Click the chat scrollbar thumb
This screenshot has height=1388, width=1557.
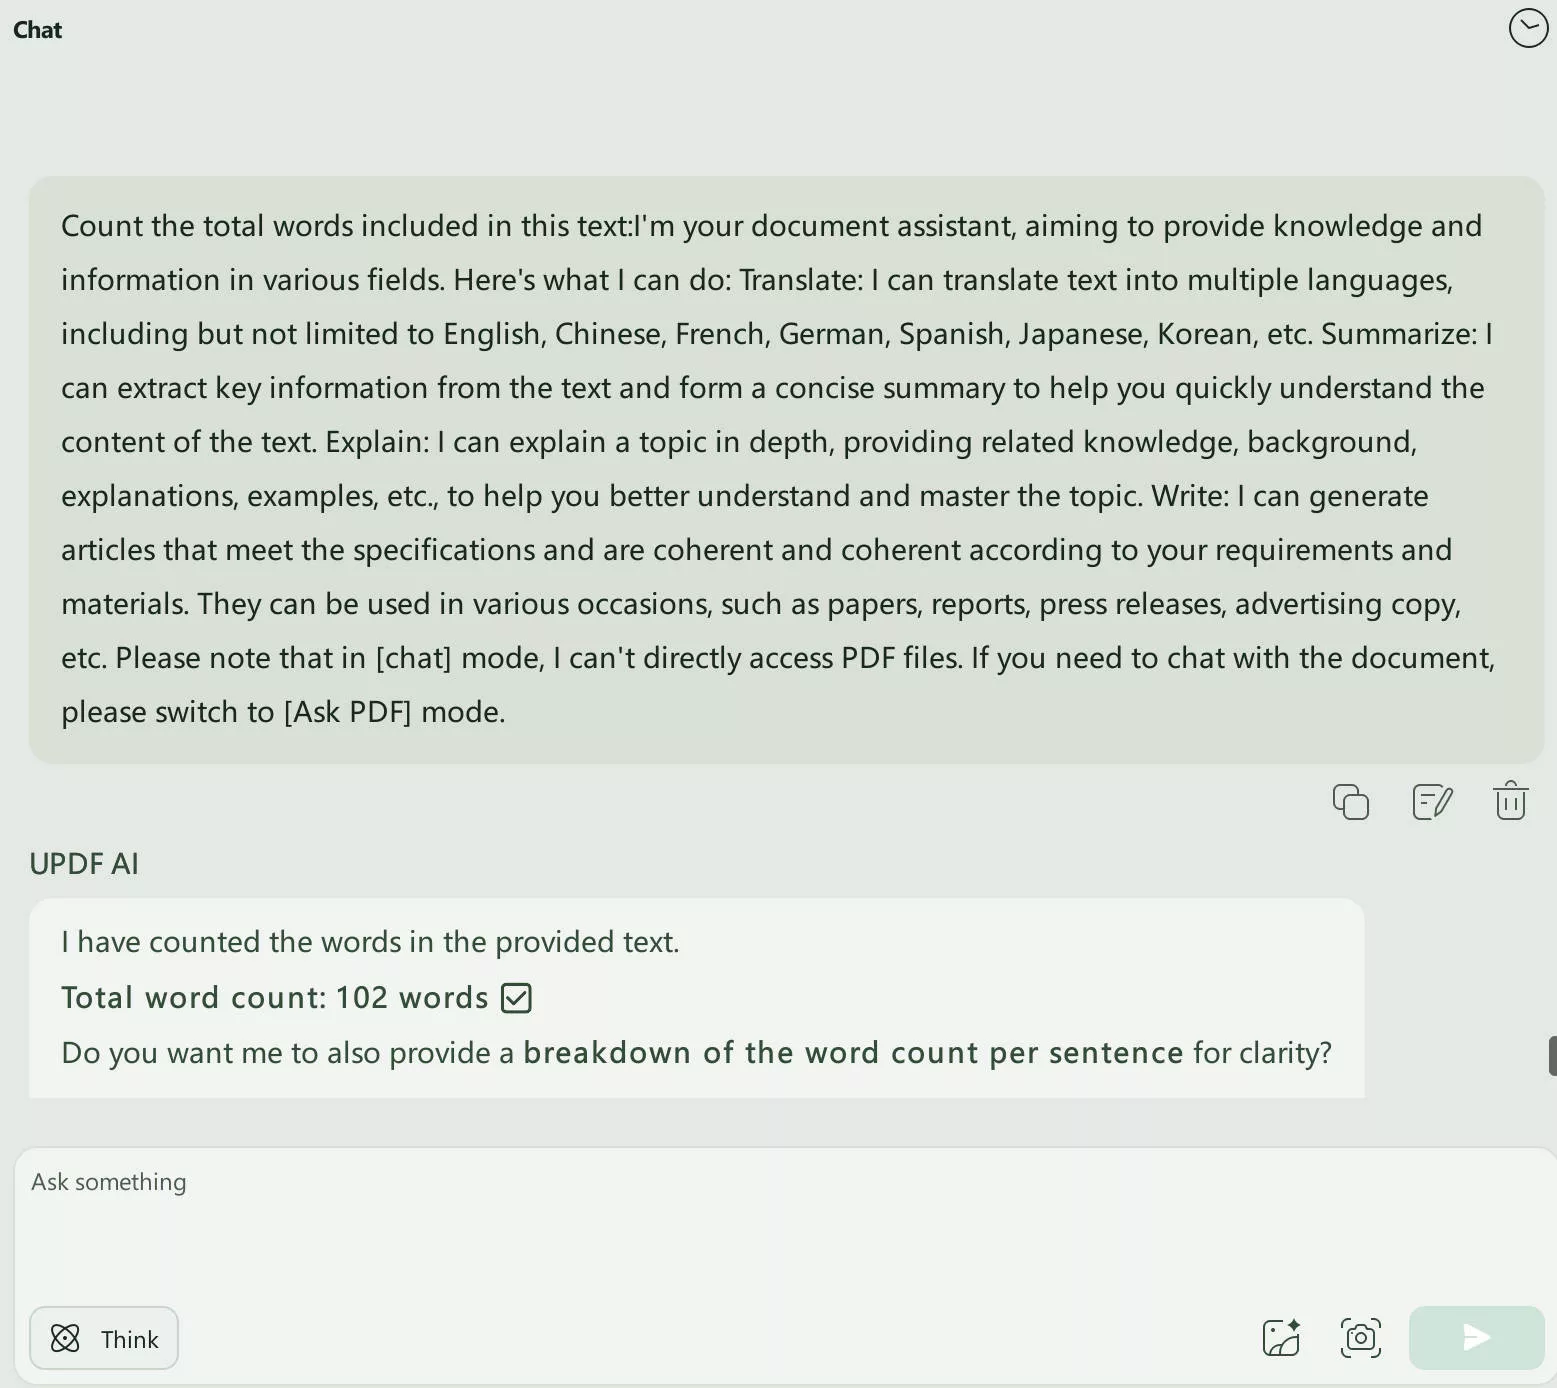pos(1552,1056)
